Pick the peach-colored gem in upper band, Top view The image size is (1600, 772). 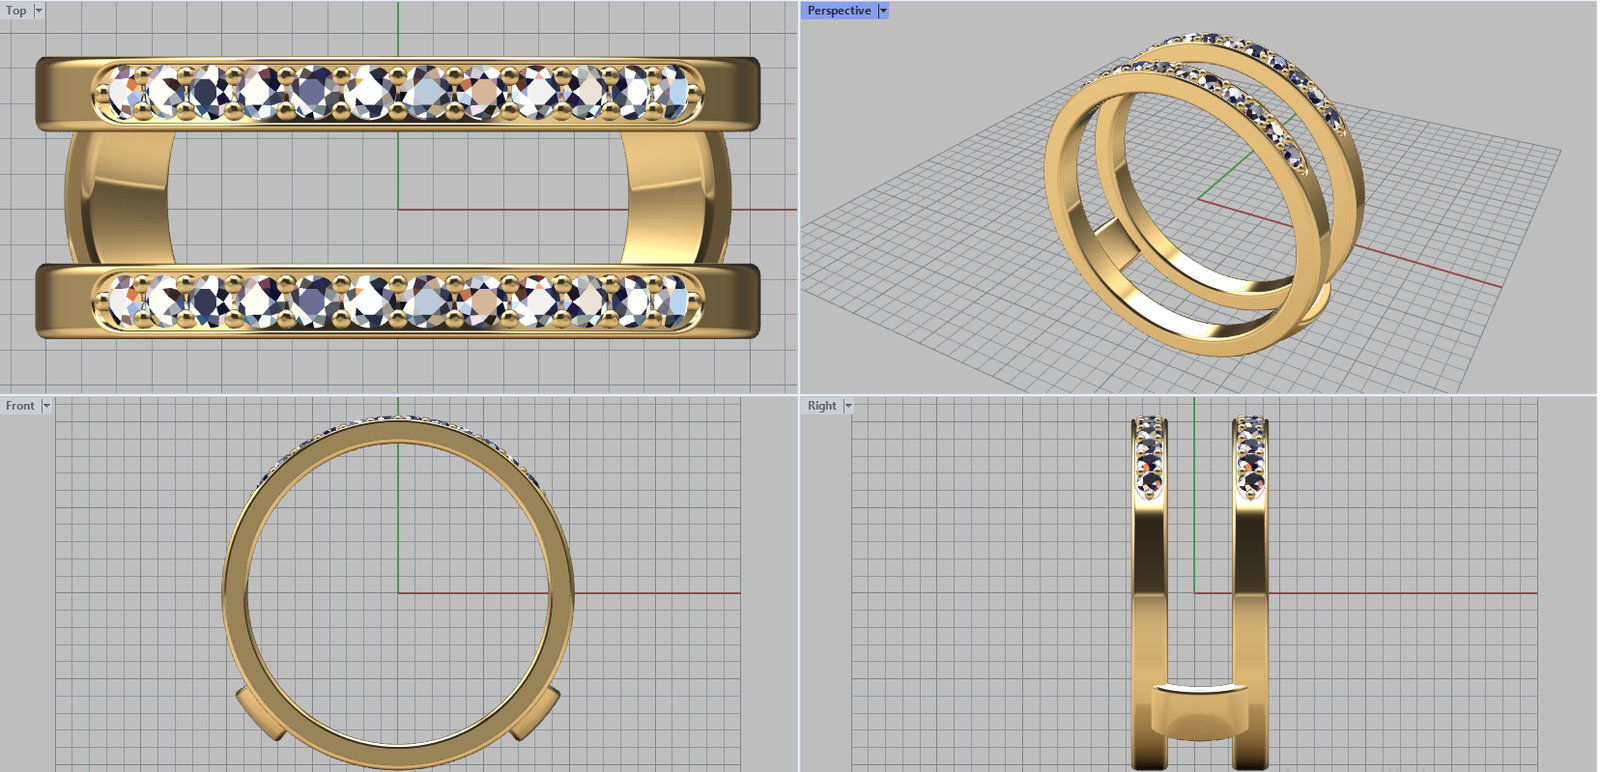point(483,93)
